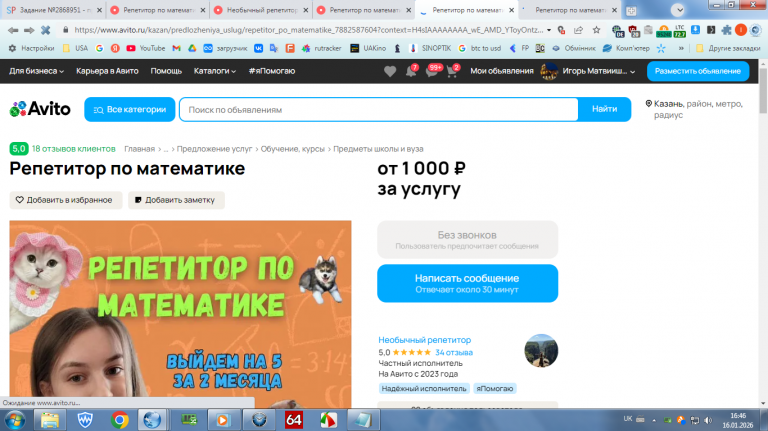Click the volume icon in system tray
The height and width of the screenshot is (431, 768).
point(708,420)
